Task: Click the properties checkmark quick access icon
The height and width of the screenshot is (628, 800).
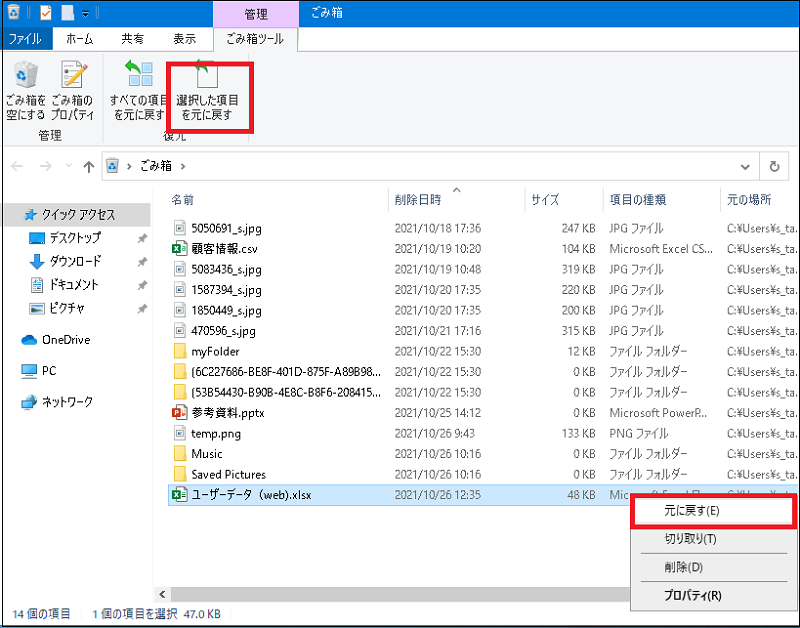Action: [x=46, y=13]
